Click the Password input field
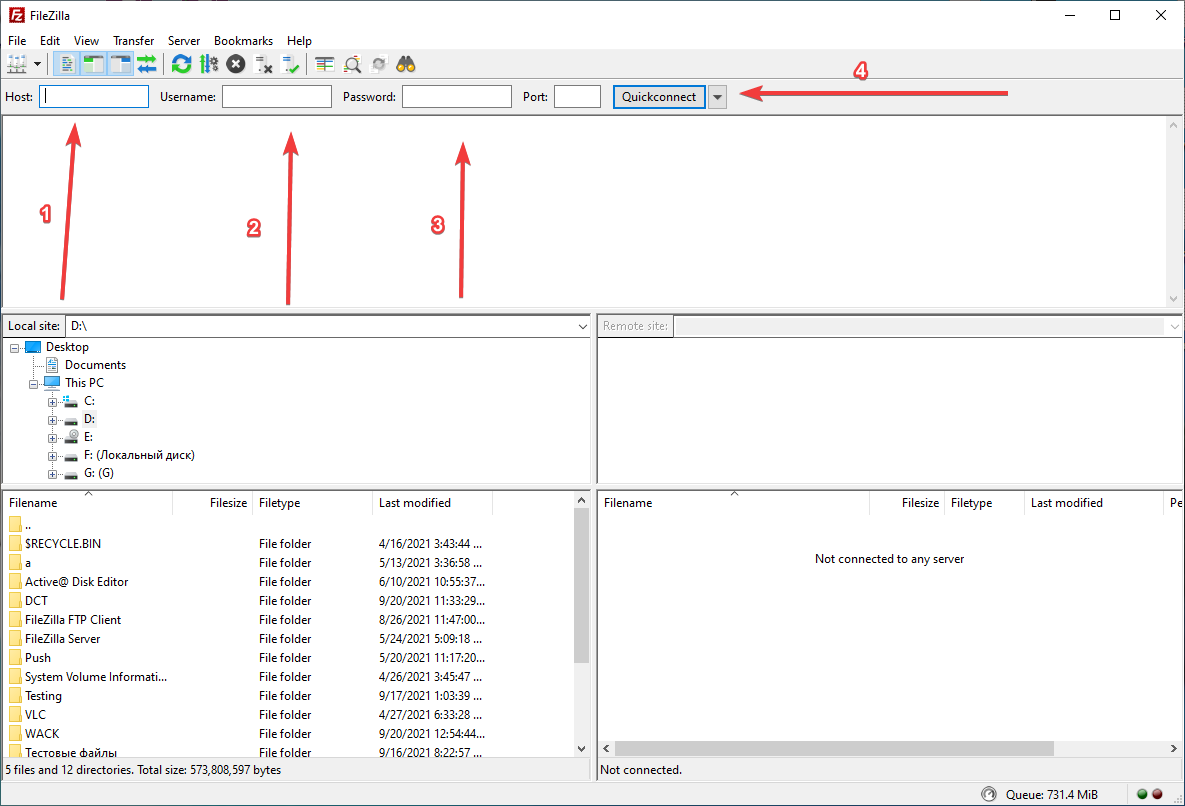 456,97
